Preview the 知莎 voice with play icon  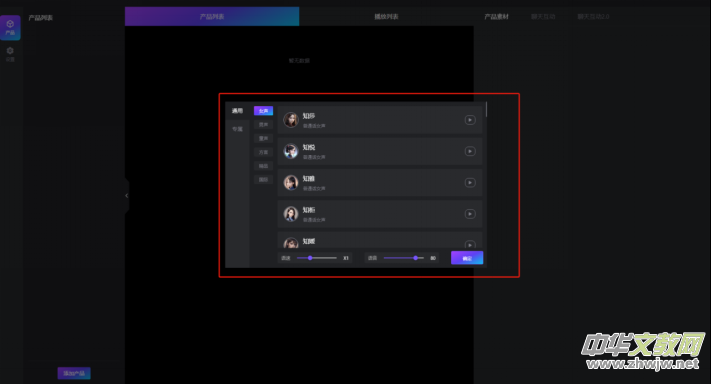point(470,120)
